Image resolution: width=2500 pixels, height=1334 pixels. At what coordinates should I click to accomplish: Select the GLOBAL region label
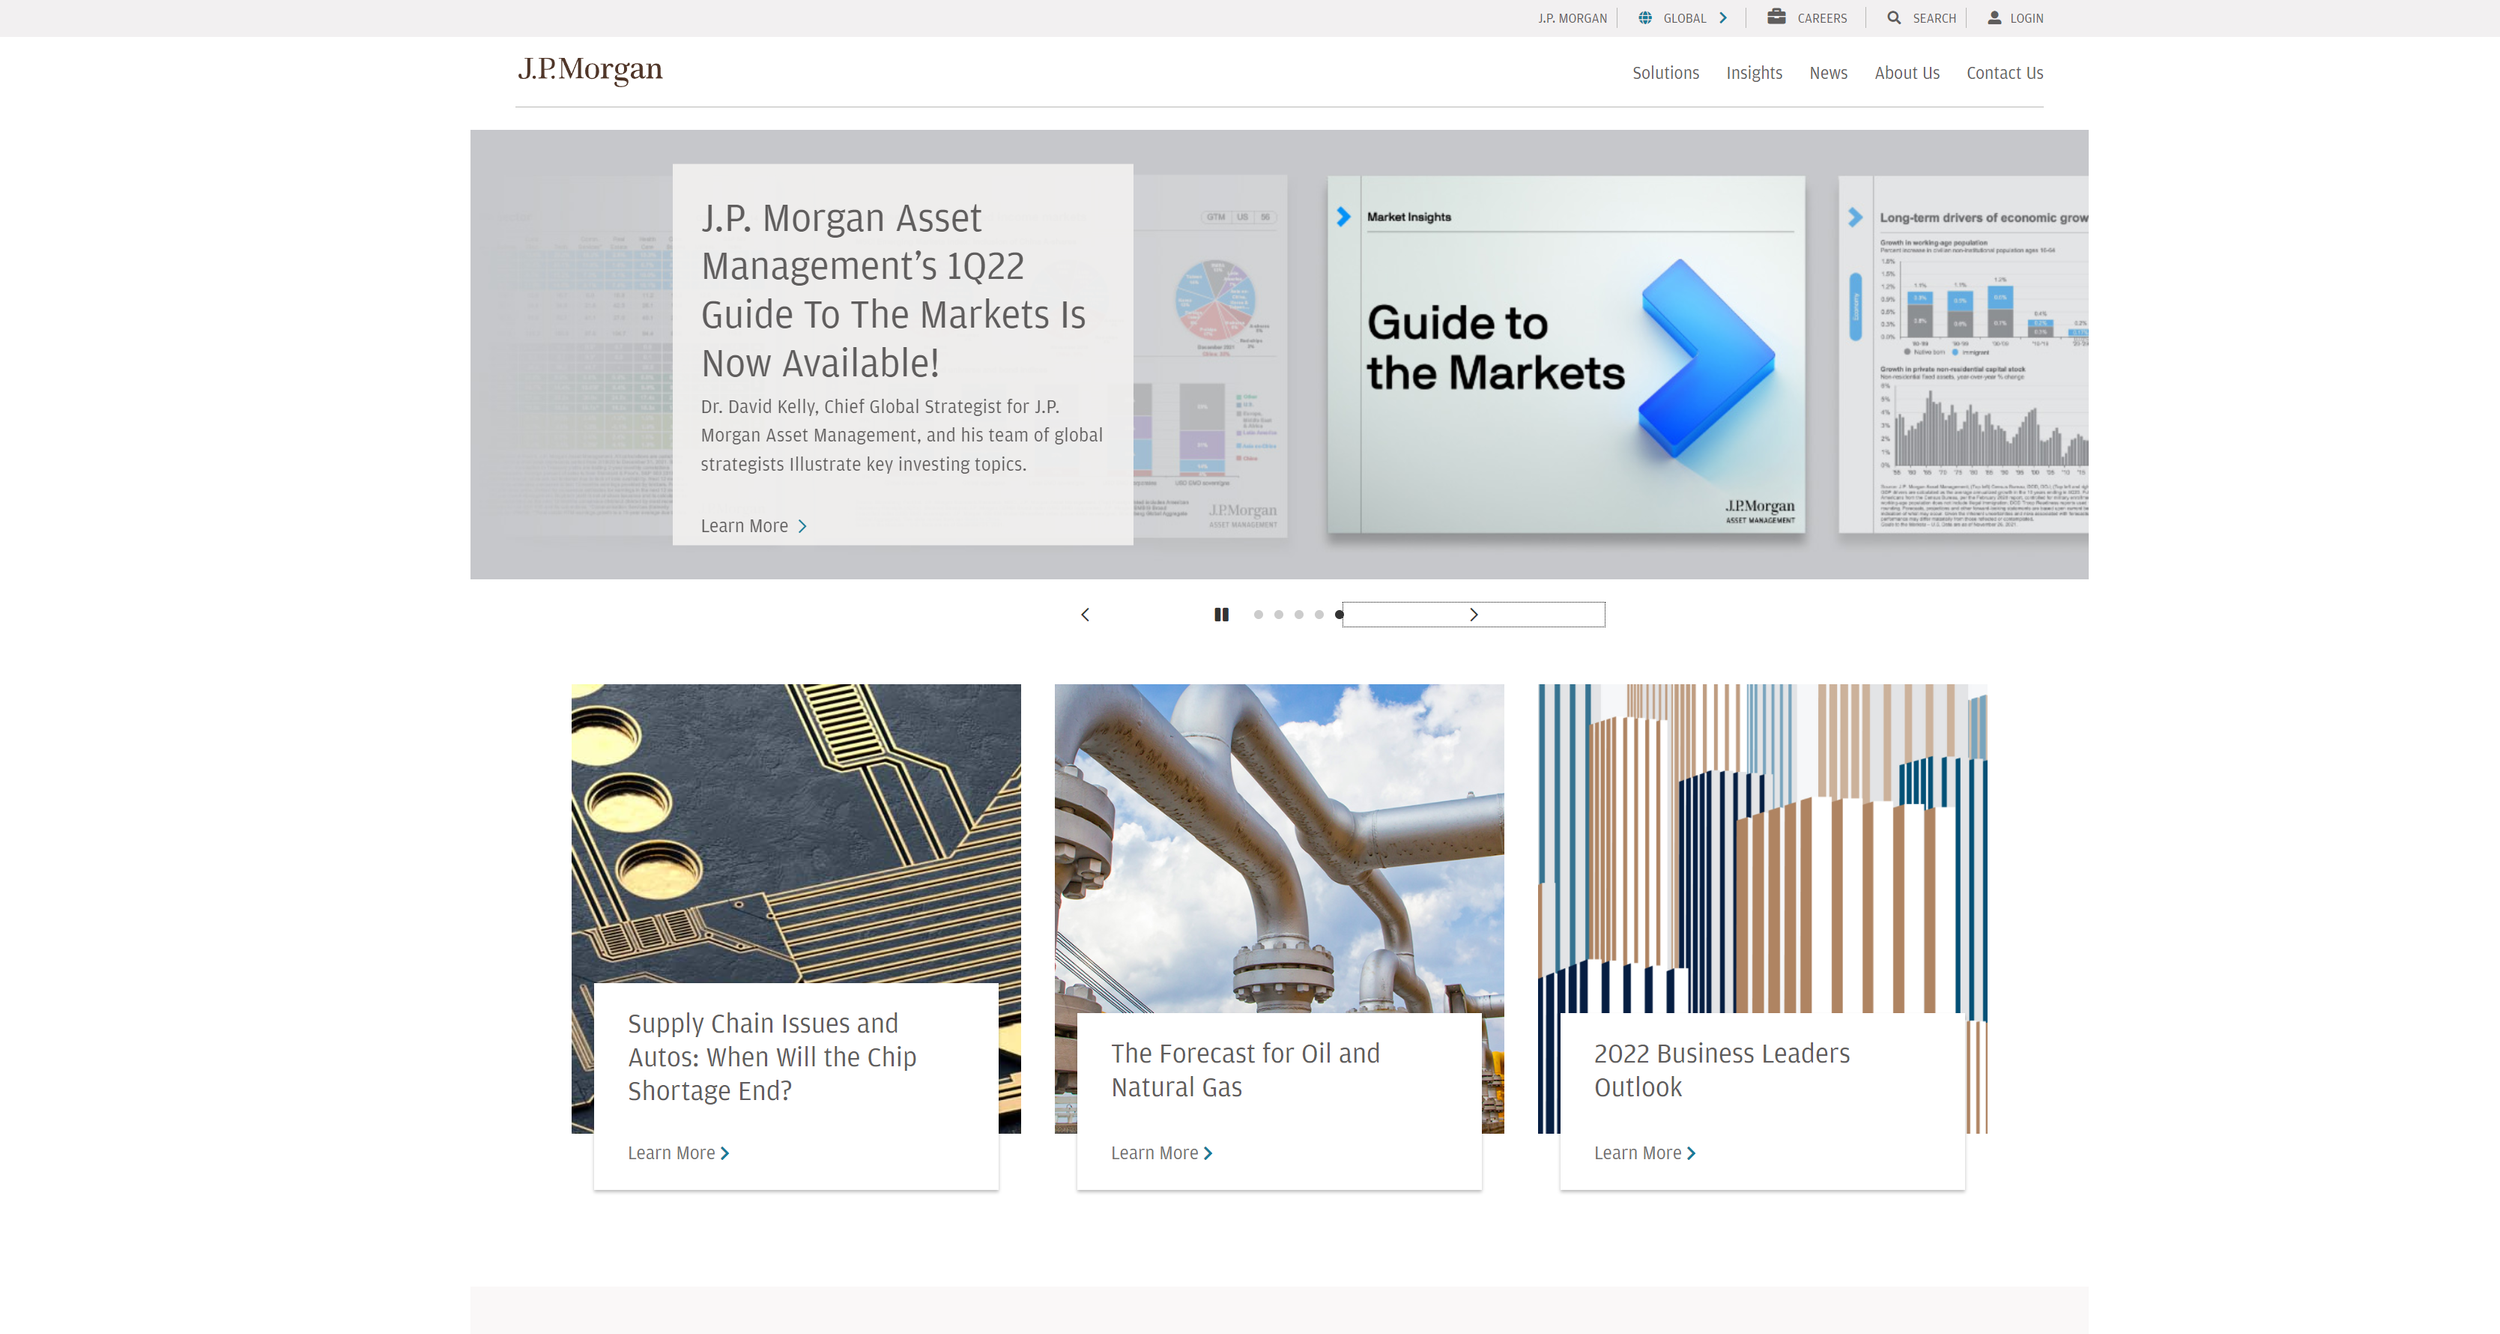[x=1685, y=18]
